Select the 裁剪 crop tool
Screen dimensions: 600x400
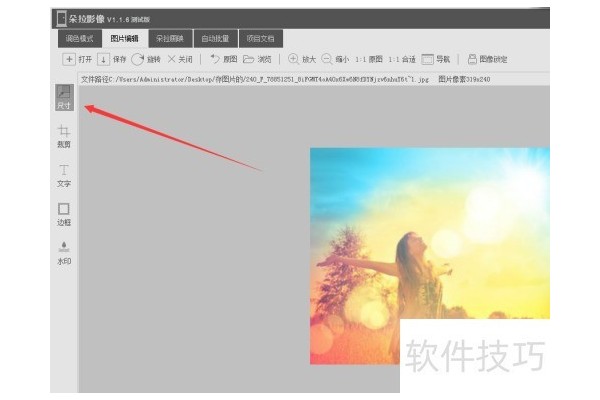click(x=64, y=136)
